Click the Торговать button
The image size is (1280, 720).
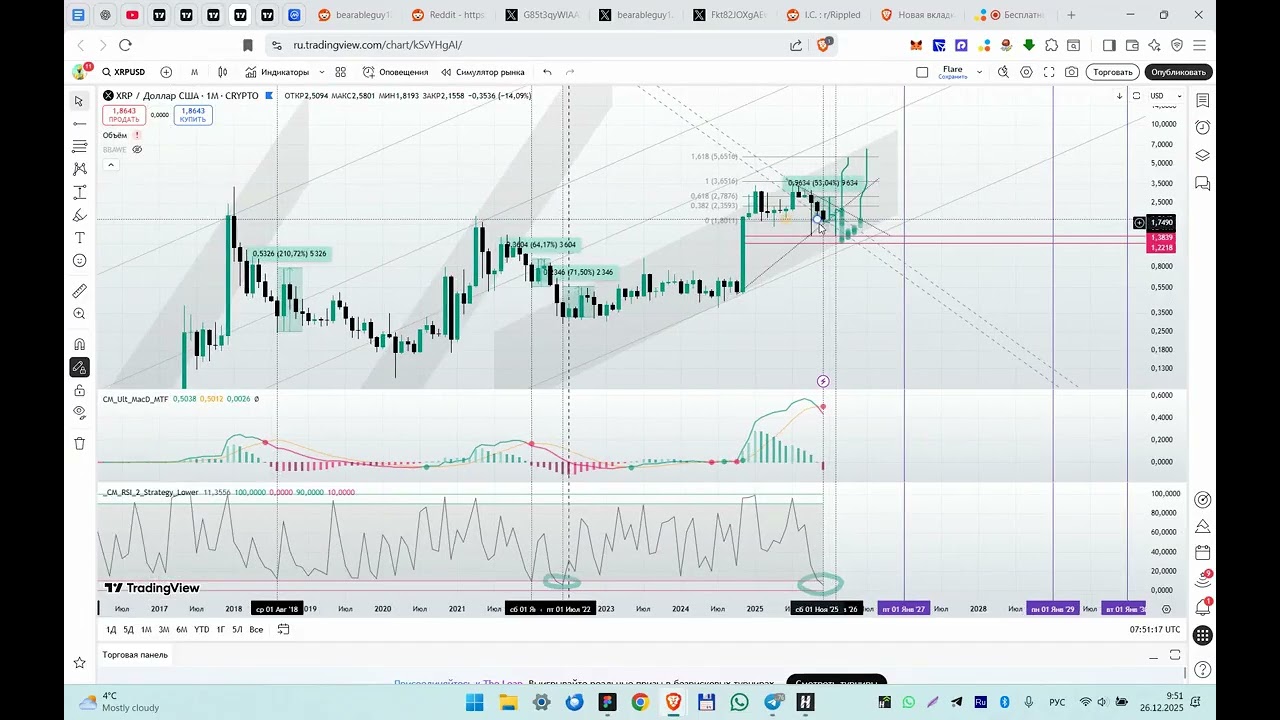pos(1113,72)
